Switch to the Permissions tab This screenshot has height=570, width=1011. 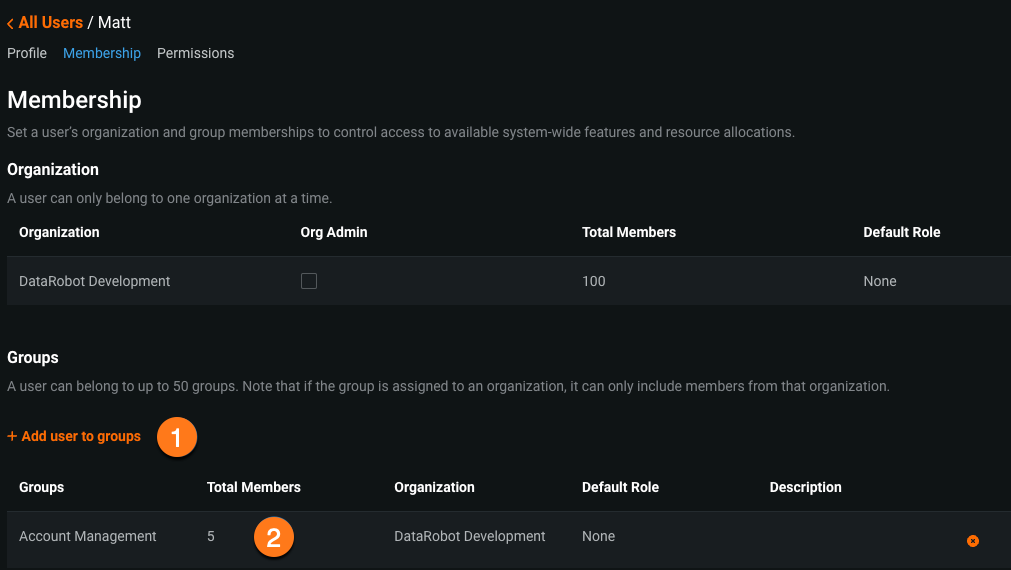tap(195, 53)
